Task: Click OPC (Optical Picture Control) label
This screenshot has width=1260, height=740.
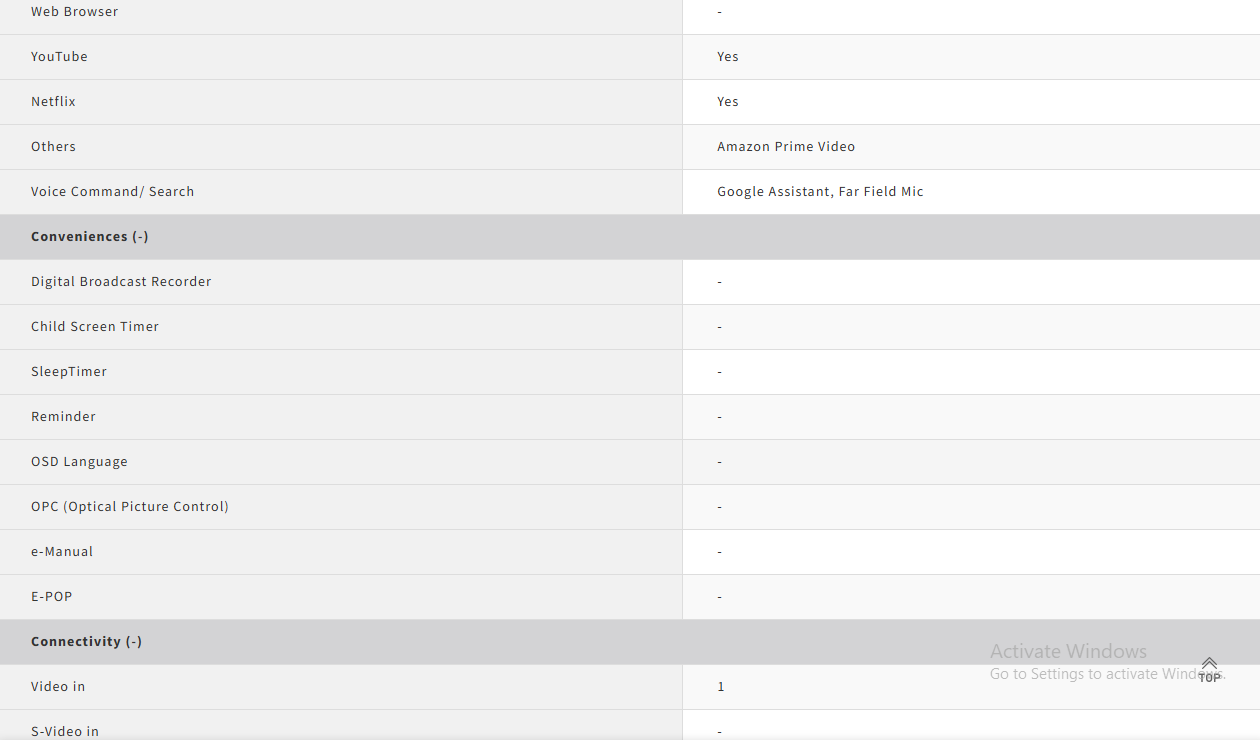Action: tap(130, 507)
